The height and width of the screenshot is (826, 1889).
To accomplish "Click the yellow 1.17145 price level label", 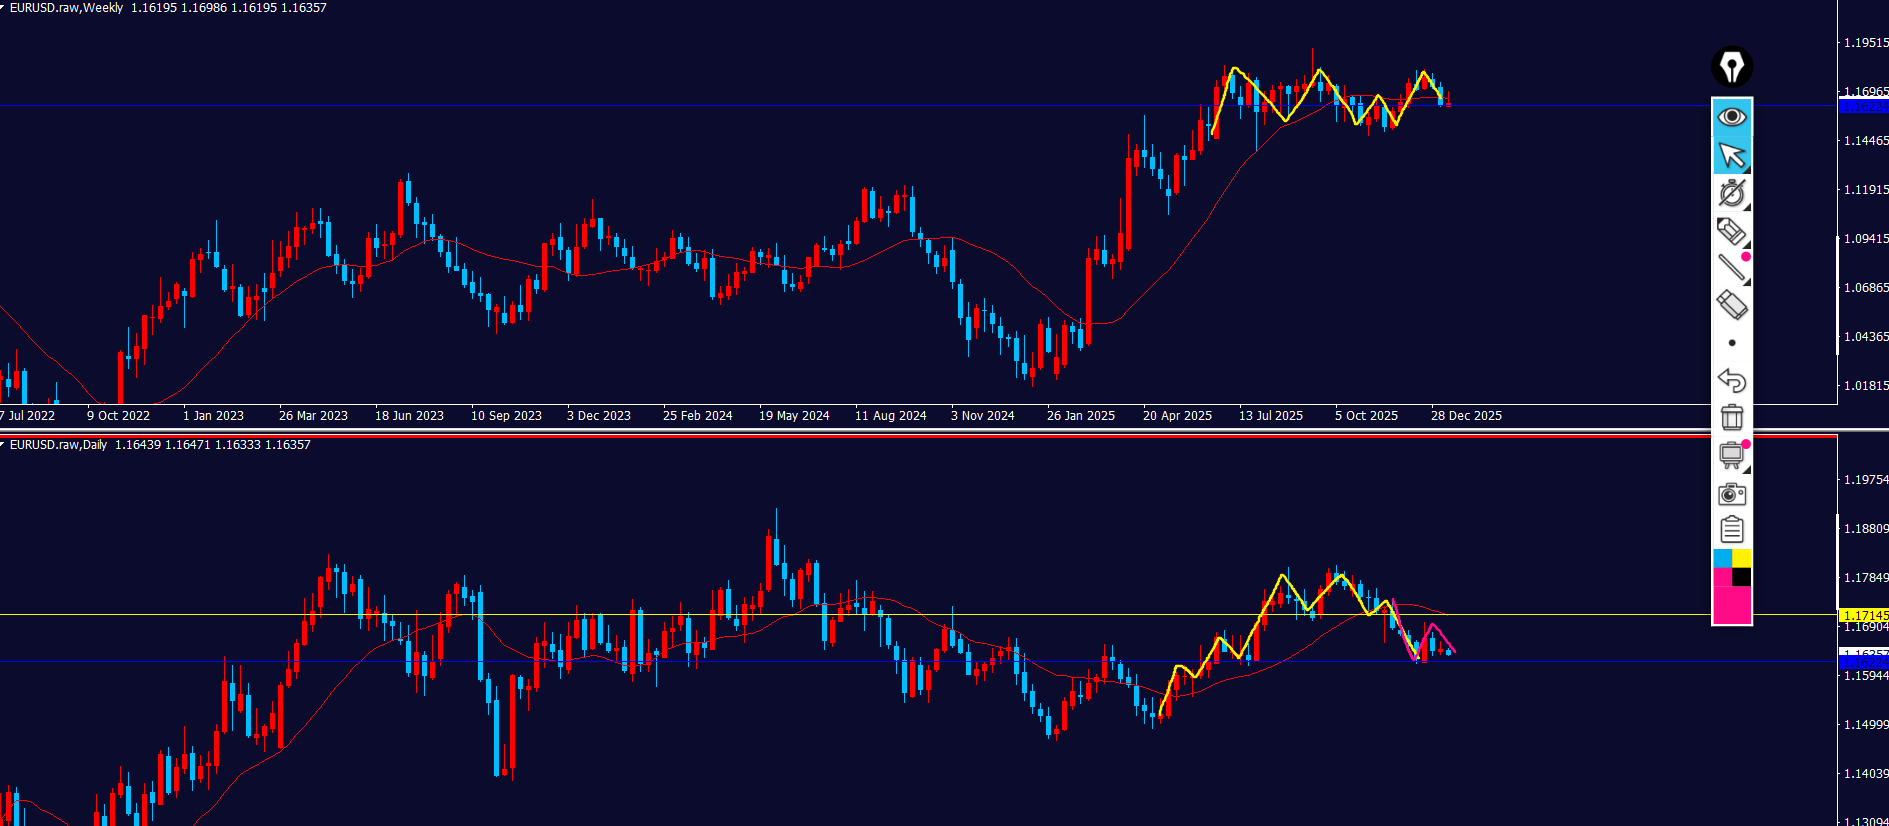I will [1863, 615].
